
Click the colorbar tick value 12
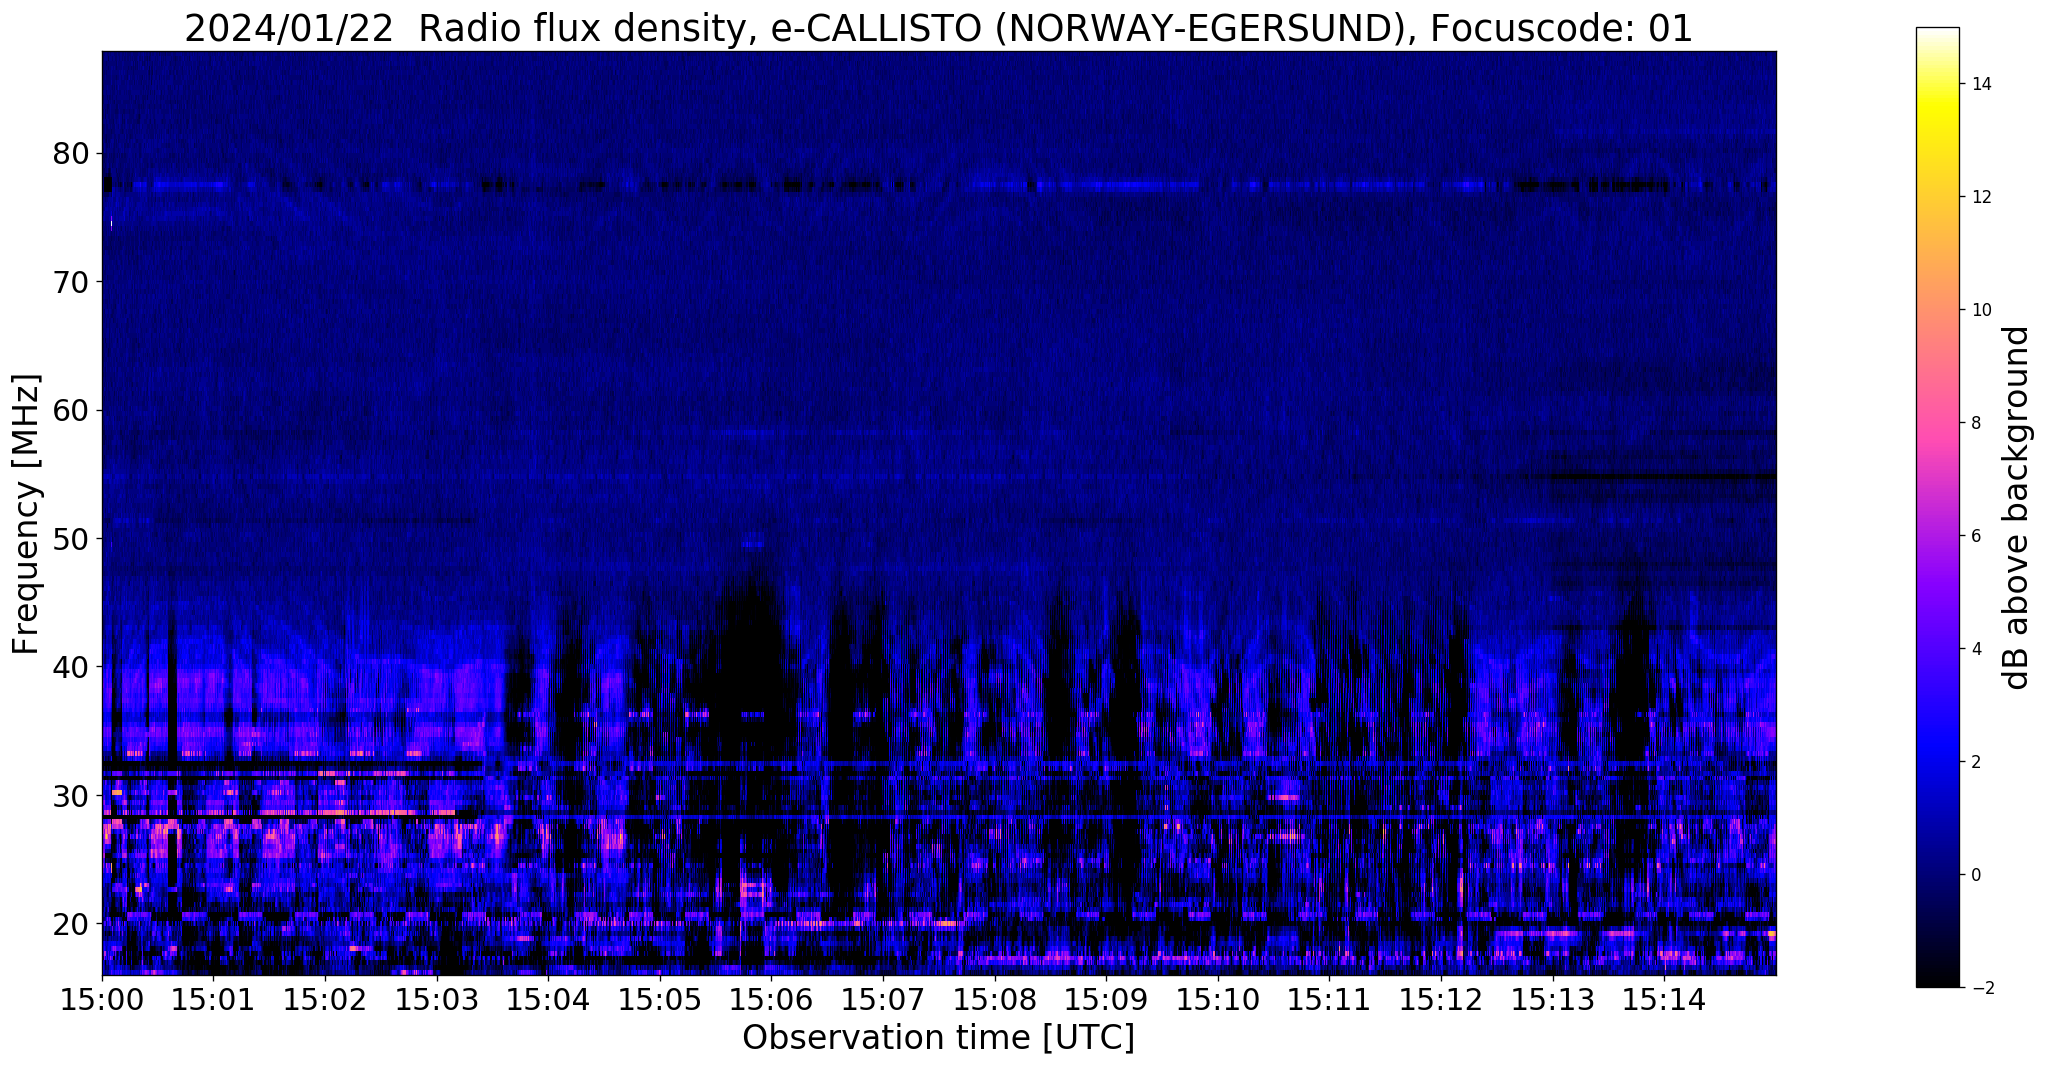[x=1980, y=197]
